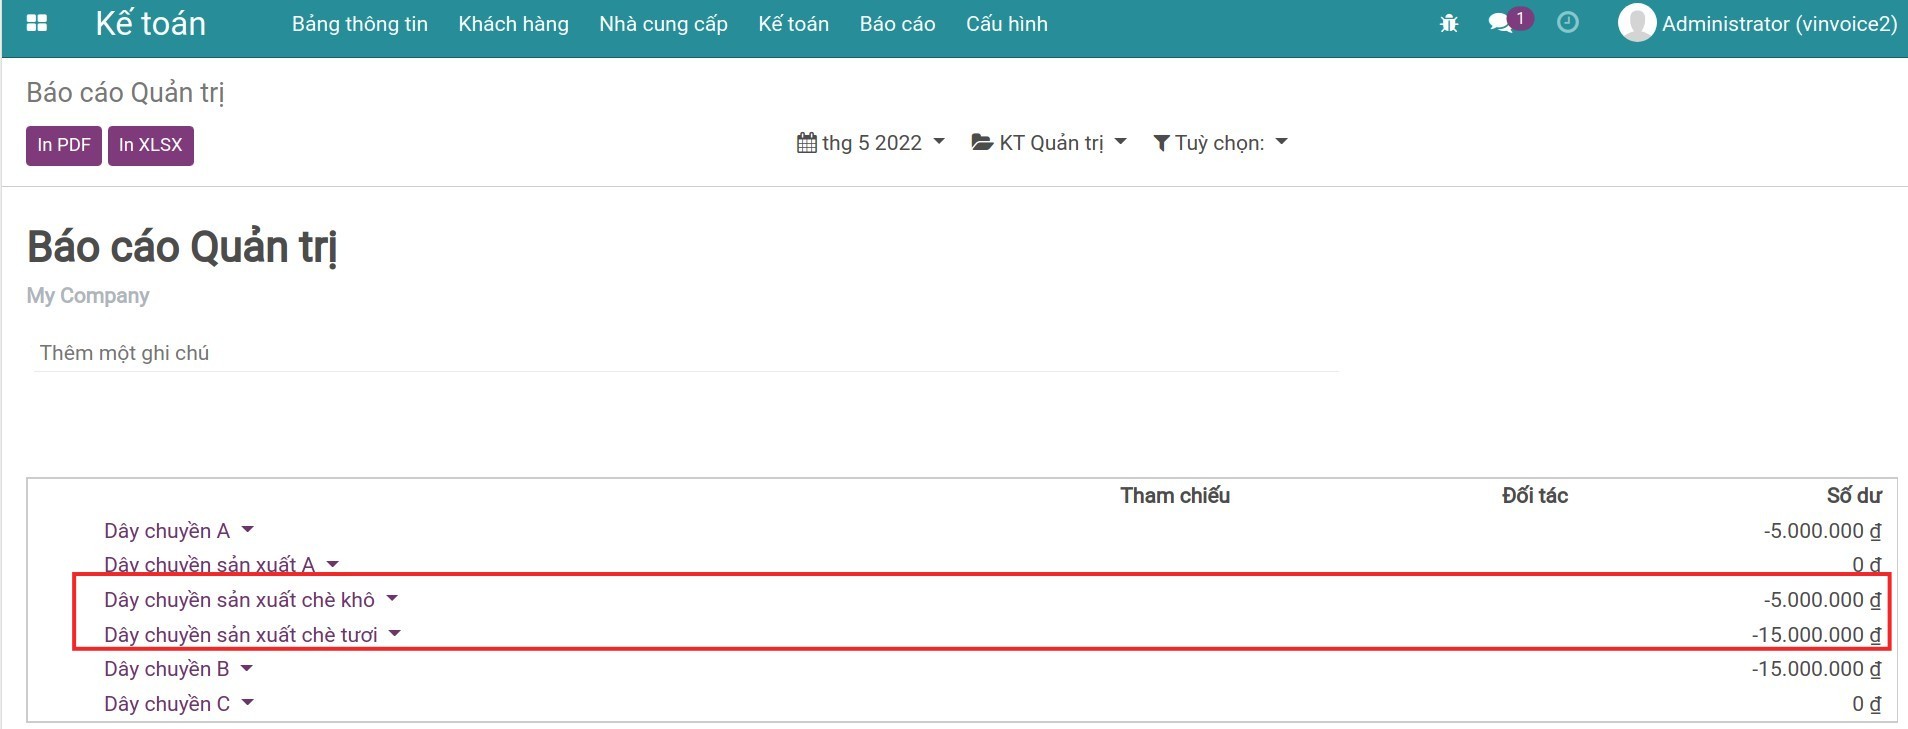Open the Bảng thông tin menu
1908x729 pixels.
click(359, 24)
